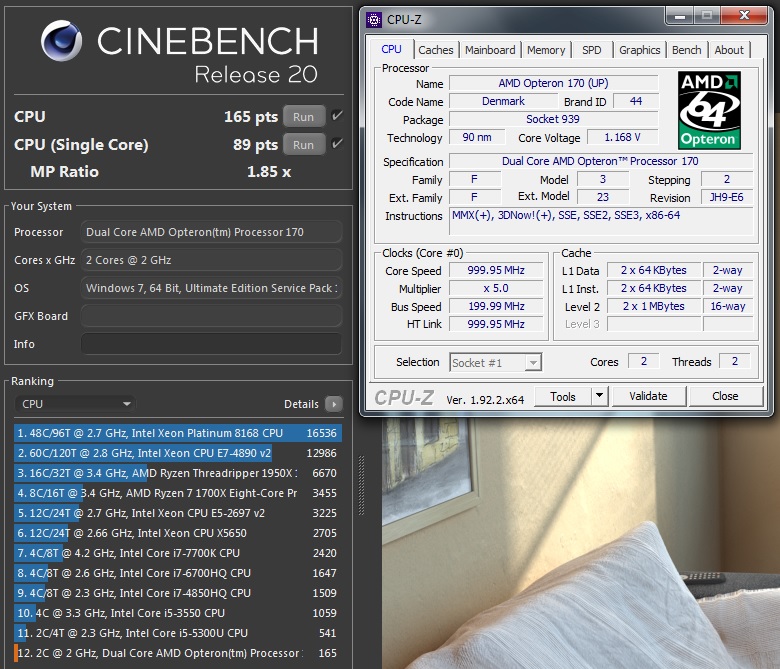Viewport: 780px width, 669px height.
Task: Click the Package value Socket 939
Action: pos(553,119)
